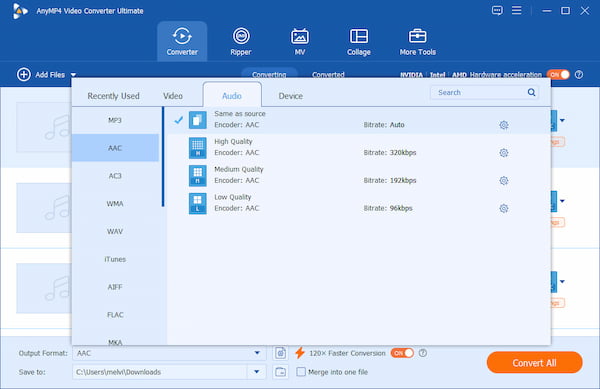Open settings gear for Same as source

[504, 125]
